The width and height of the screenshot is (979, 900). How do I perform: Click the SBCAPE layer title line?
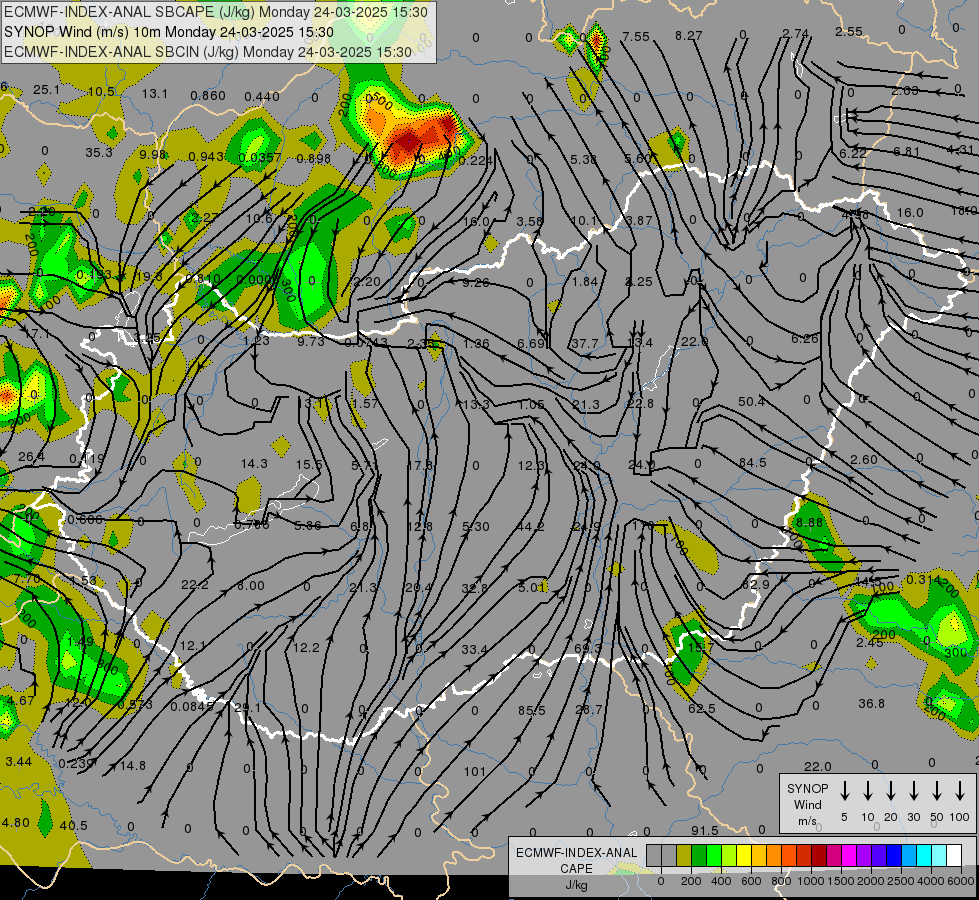(x=216, y=12)
